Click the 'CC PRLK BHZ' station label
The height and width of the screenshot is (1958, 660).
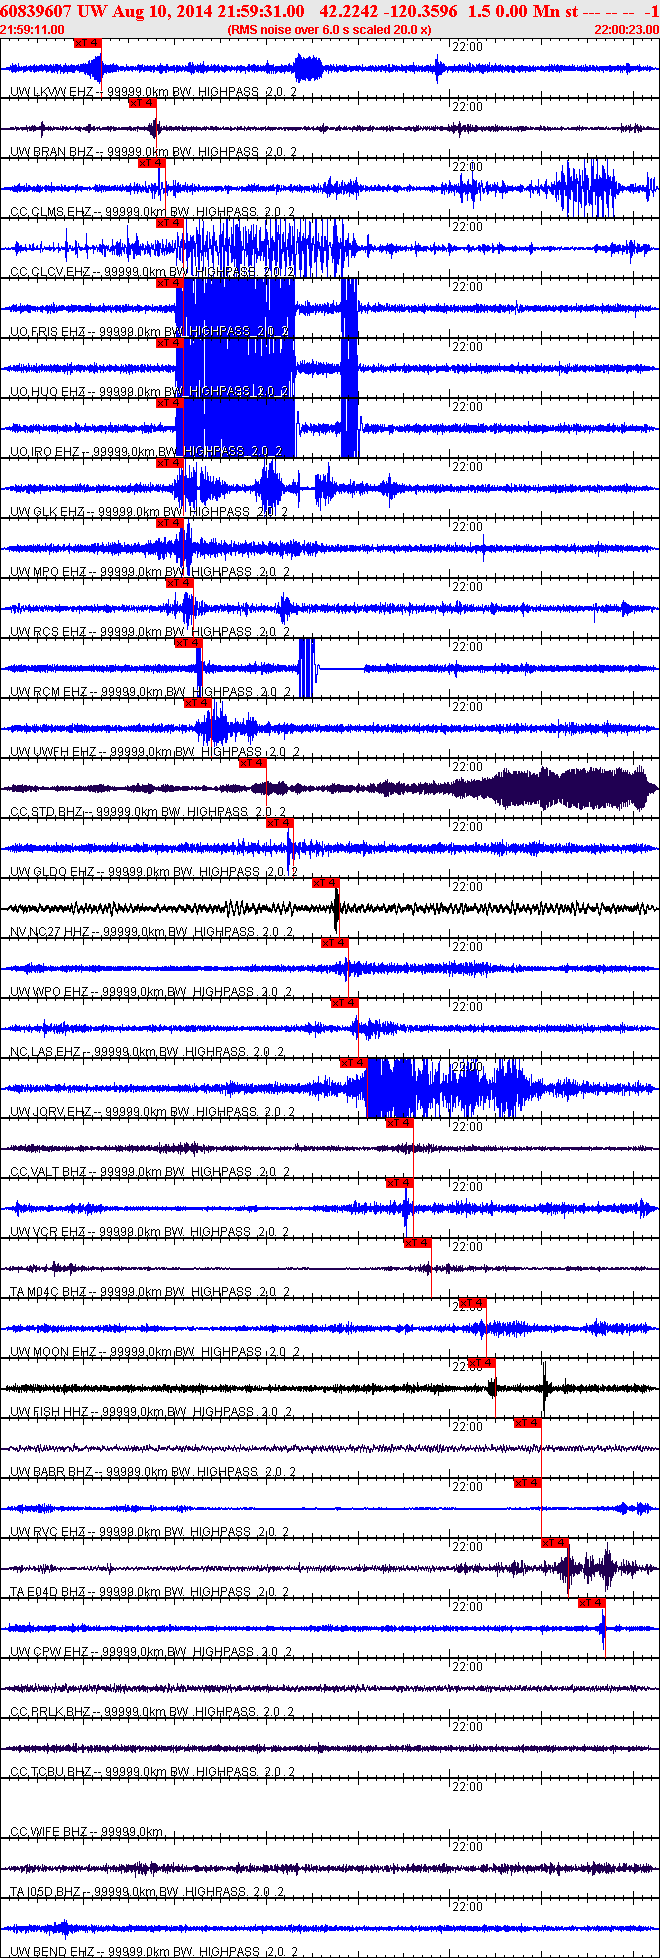tap(50, 1712)
